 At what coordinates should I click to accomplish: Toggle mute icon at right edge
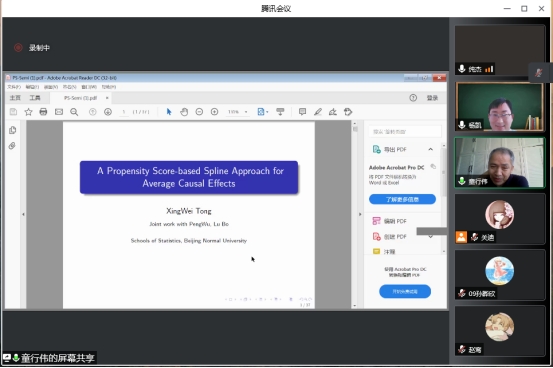539,73
